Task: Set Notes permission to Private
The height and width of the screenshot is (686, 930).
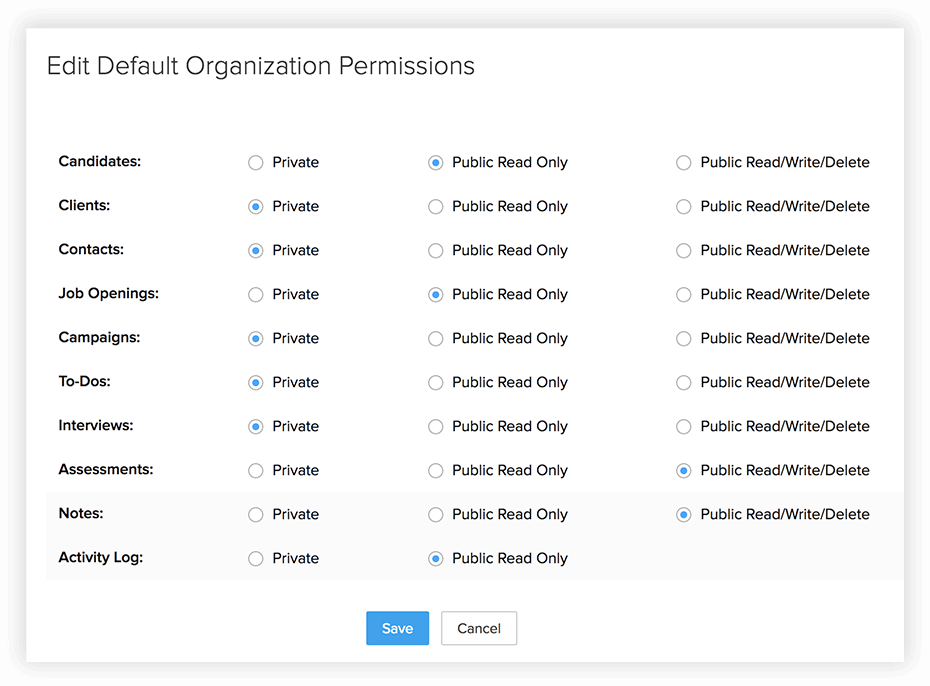Action: click(x=256, y=515)
